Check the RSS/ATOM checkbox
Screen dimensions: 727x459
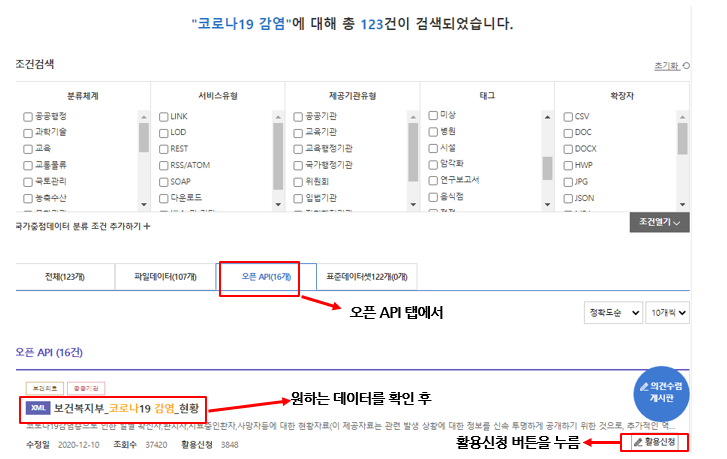[163, 166]
